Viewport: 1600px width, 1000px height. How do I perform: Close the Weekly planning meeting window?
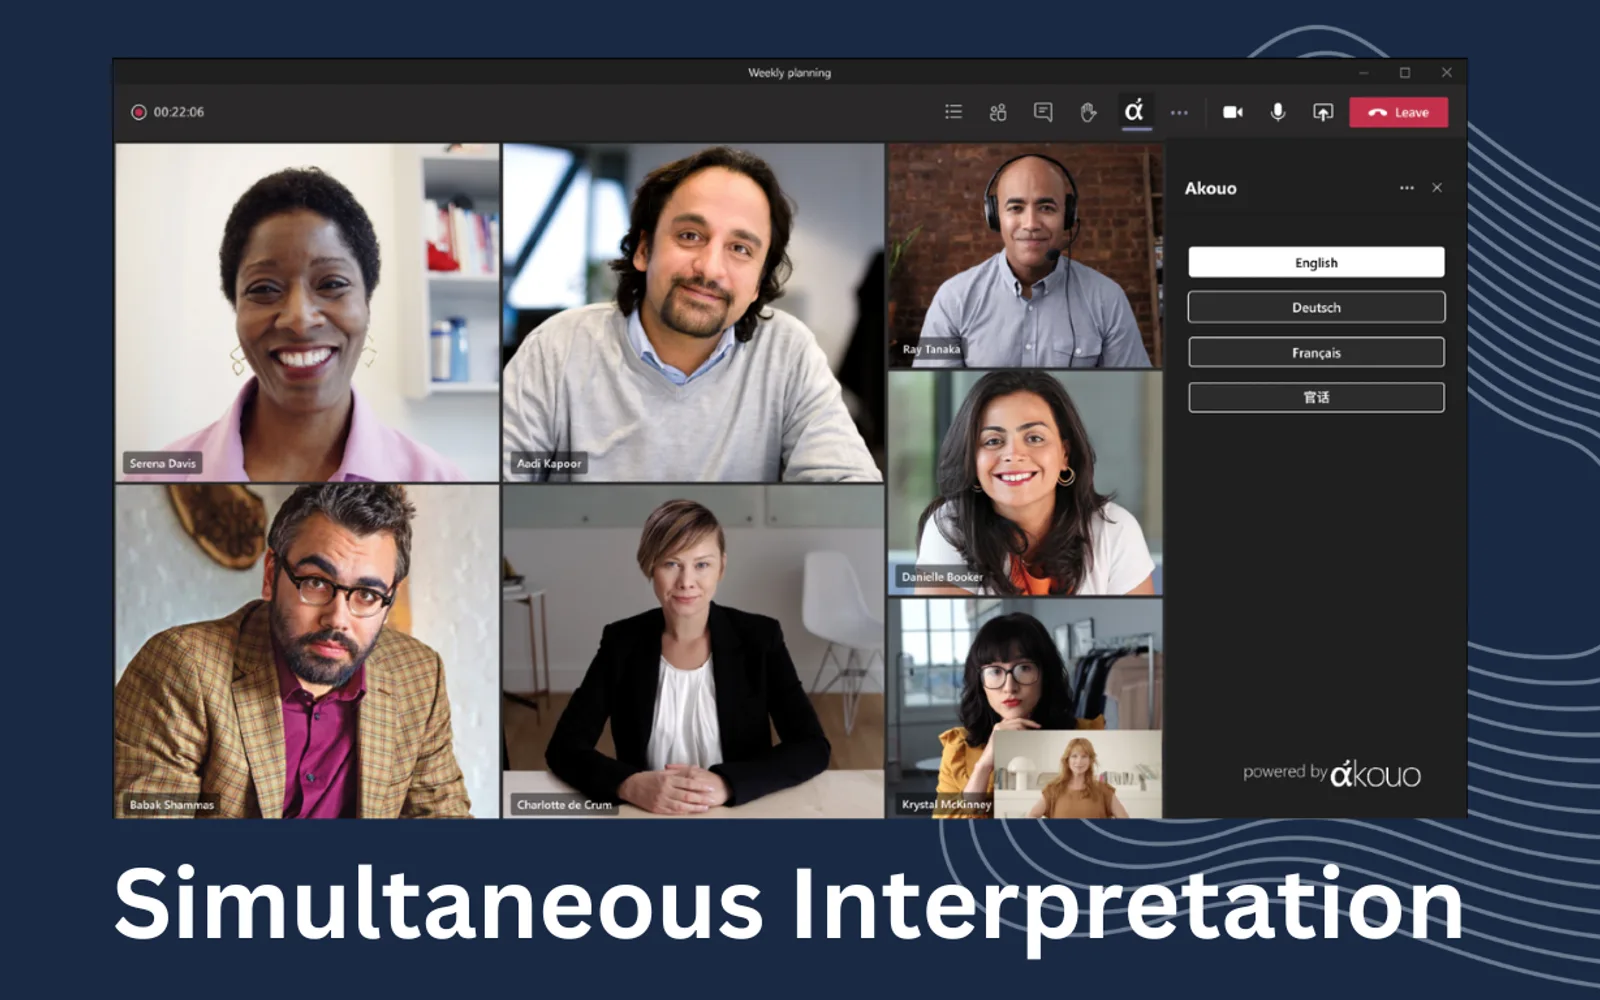(1446, 72)
